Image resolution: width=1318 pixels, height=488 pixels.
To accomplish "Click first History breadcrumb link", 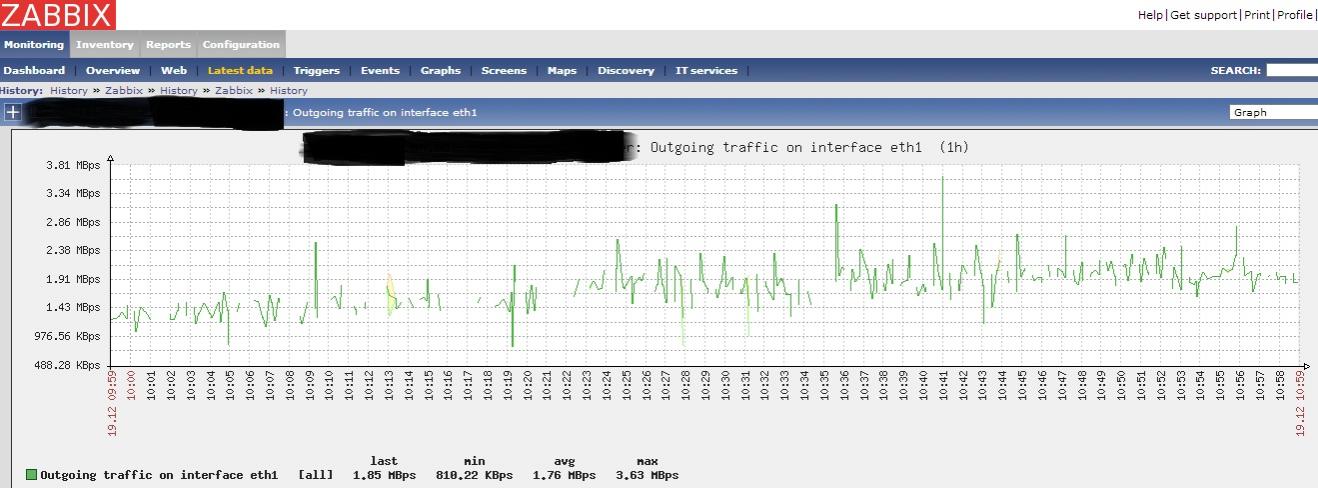I will point(69,90).
